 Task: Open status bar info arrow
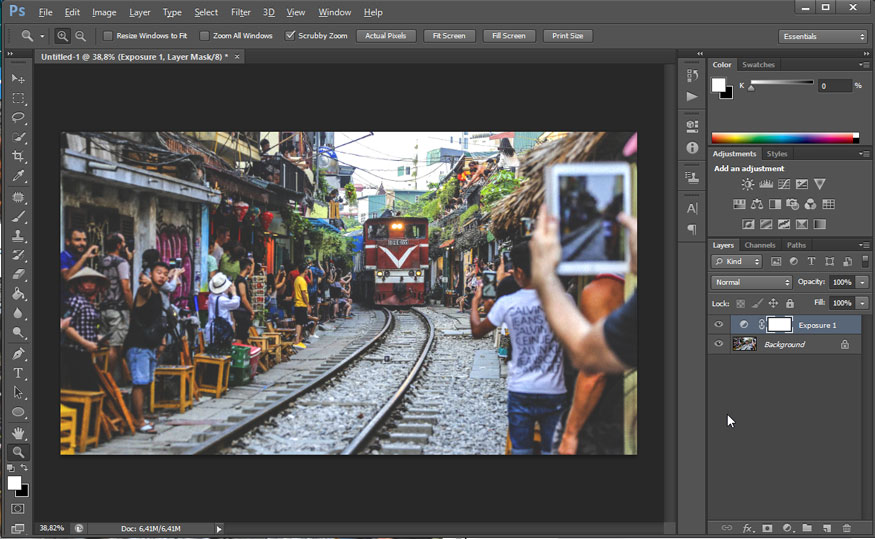point(219,529)
